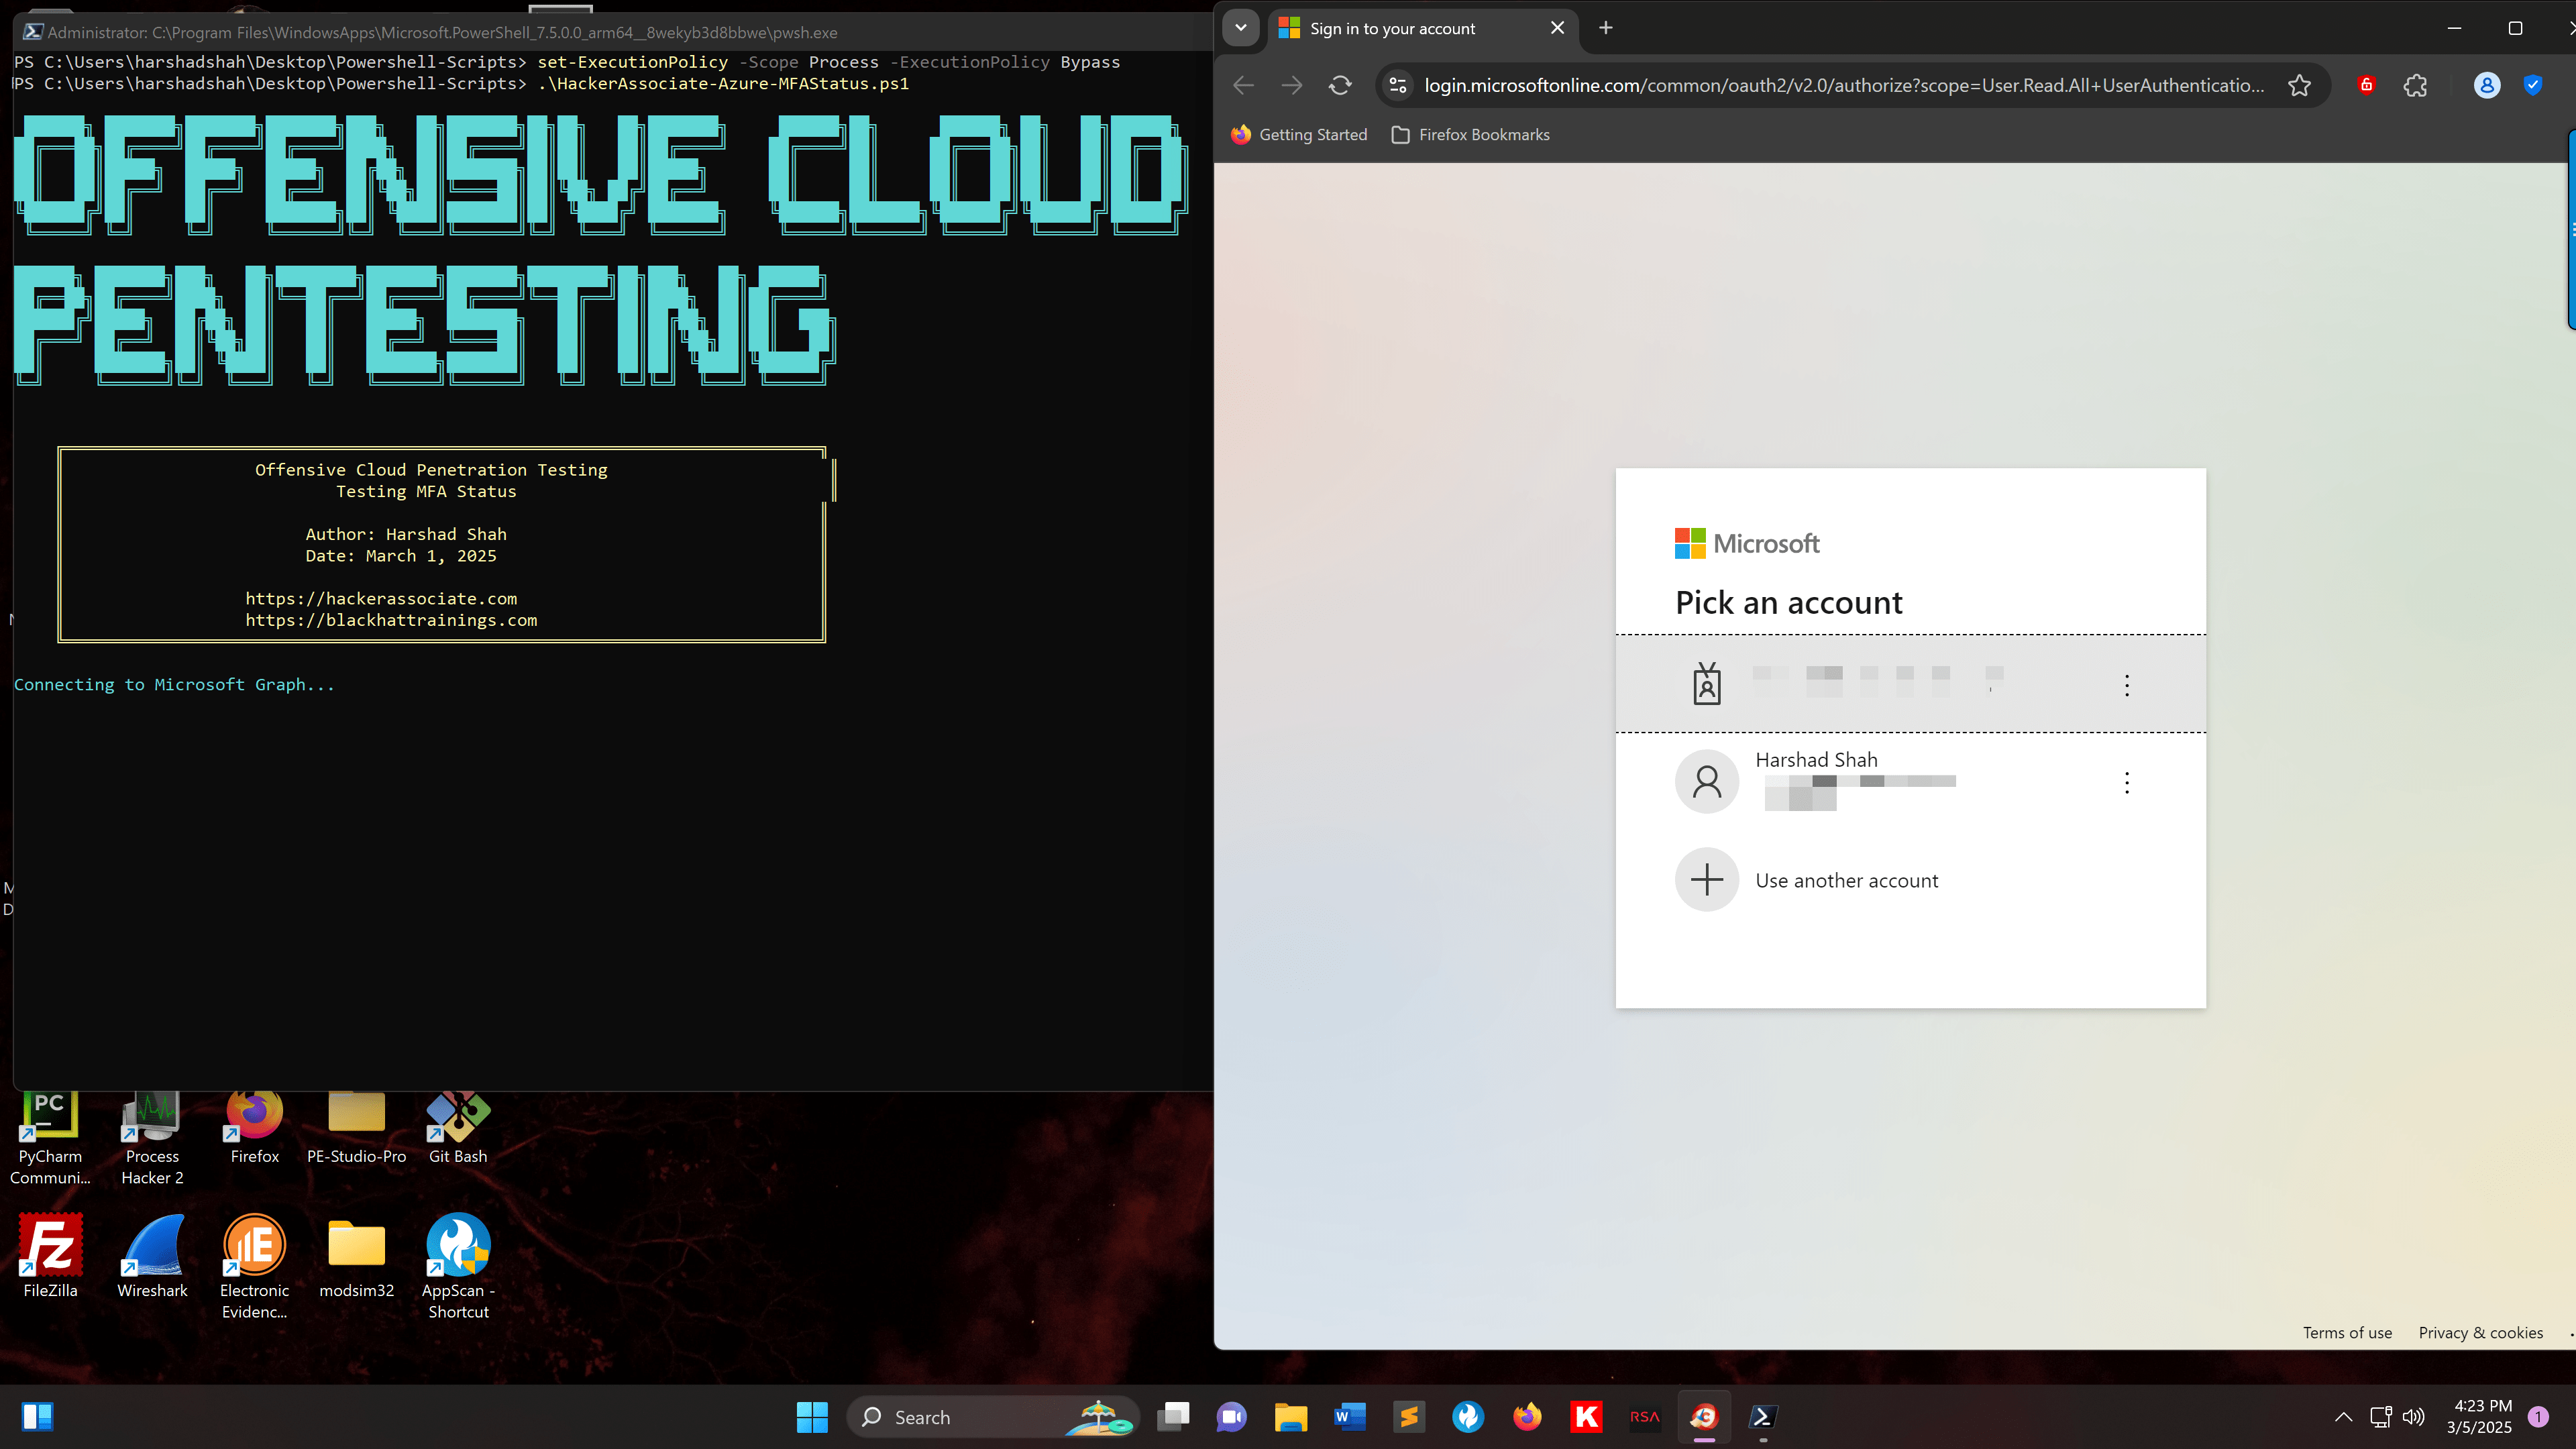Select the Firefox desktop shortcut
Screen dimensions: 2576x1449
255,1127
